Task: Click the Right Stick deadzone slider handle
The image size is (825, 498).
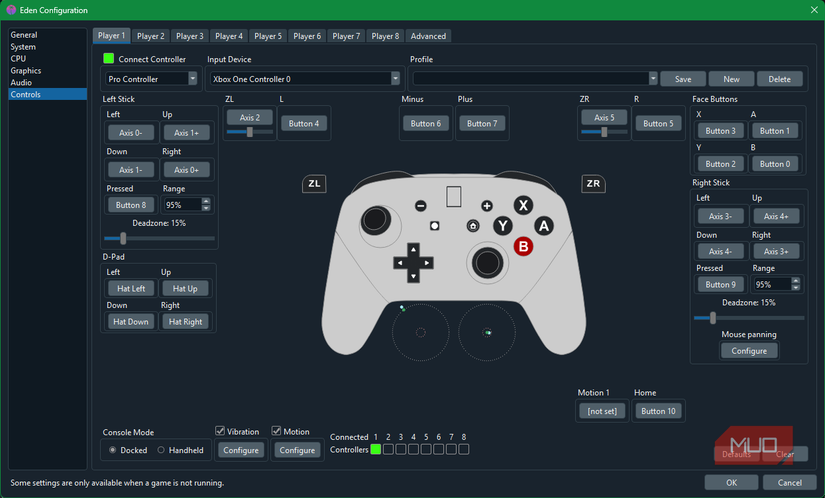Action: pos(713,318)
